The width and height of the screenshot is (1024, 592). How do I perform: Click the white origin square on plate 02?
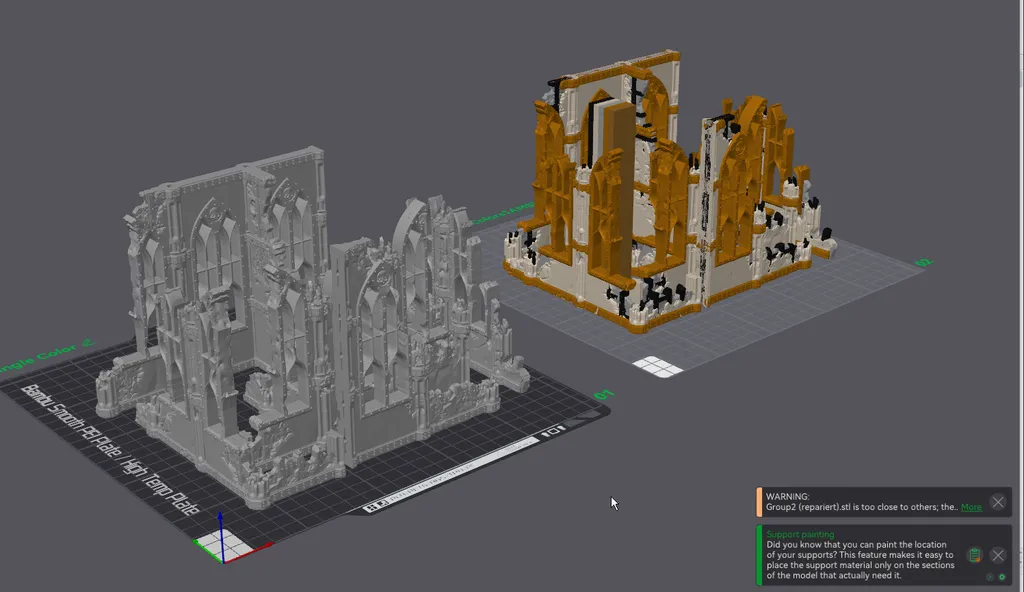click(x=658, y=367)
